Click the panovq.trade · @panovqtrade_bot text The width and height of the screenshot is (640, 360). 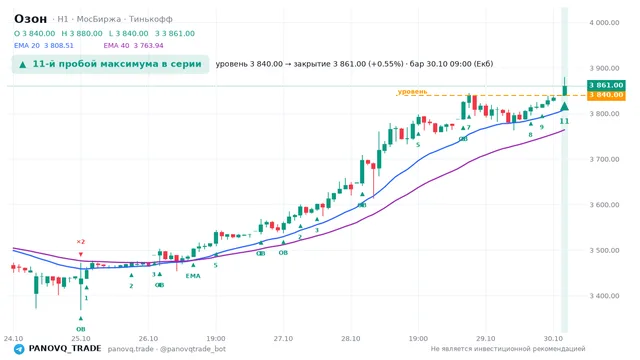coord(167,349)
